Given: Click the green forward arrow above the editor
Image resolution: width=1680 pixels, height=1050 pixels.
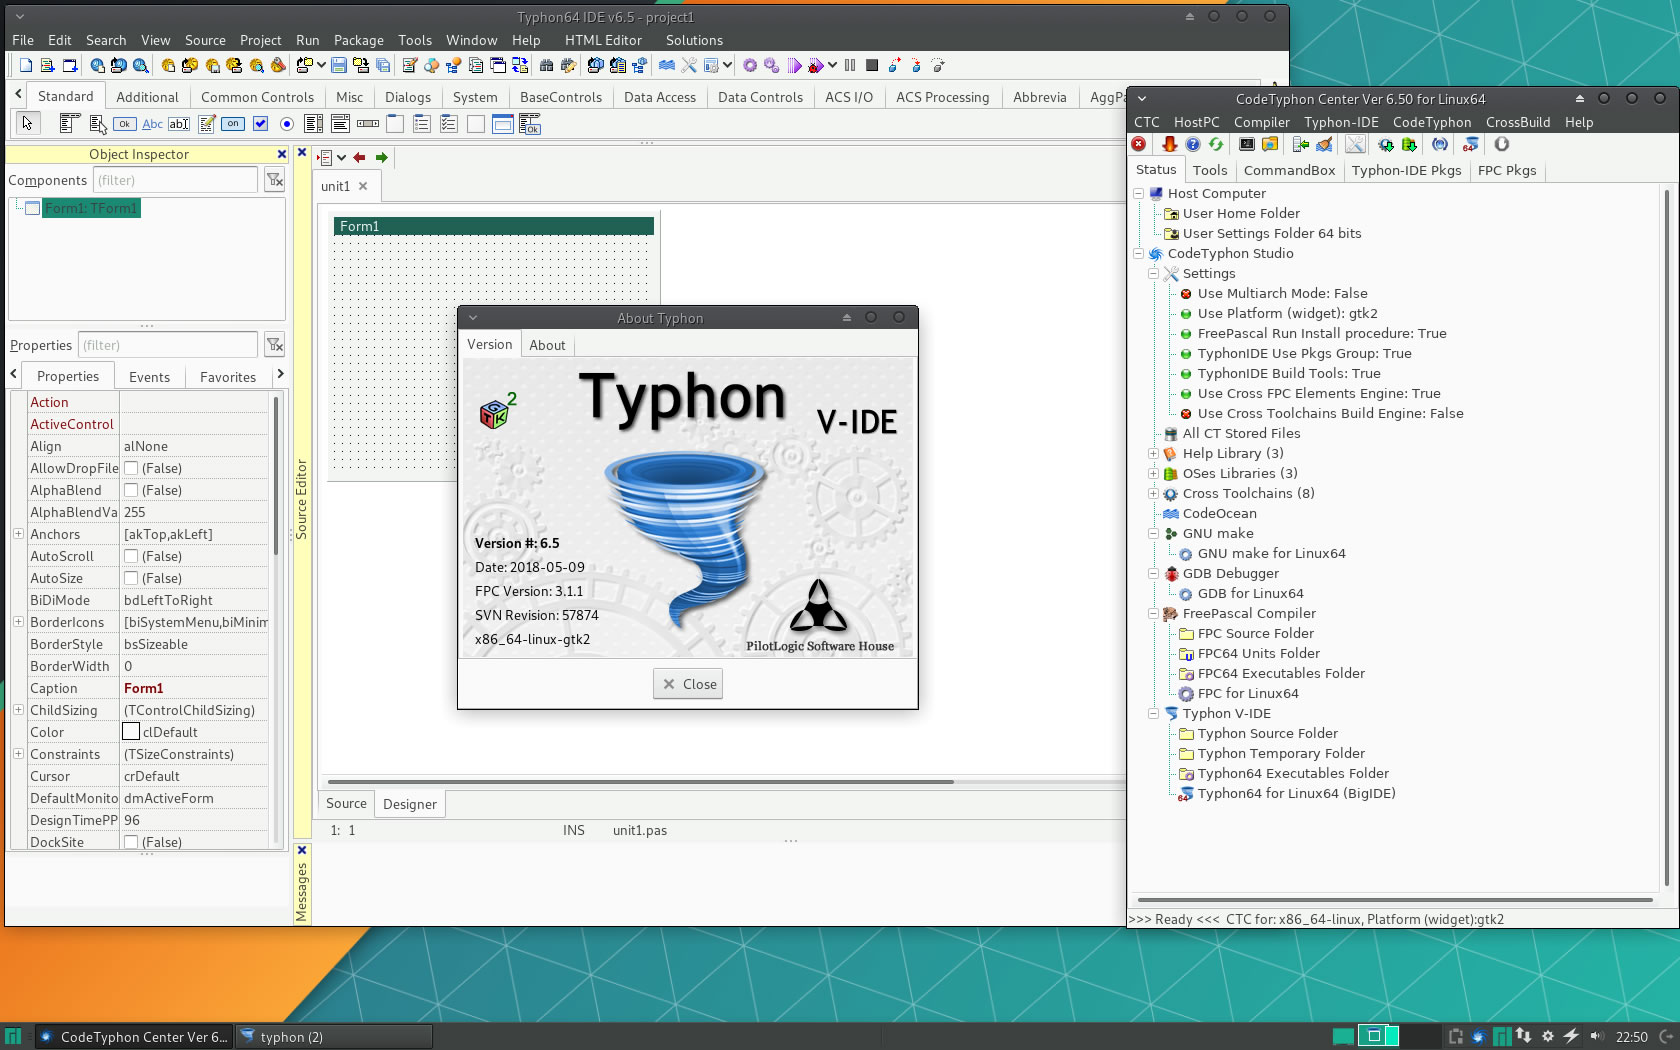Looking at the screenshot, I should (382, 157).
